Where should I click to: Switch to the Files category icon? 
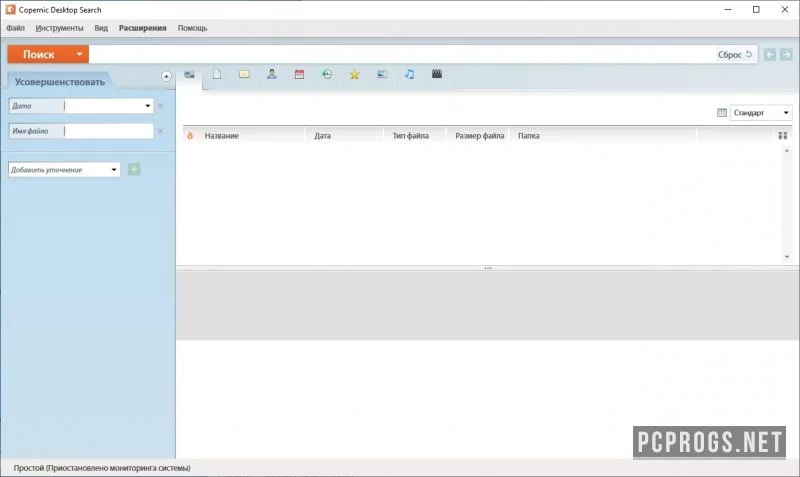(x=217, y=74)
